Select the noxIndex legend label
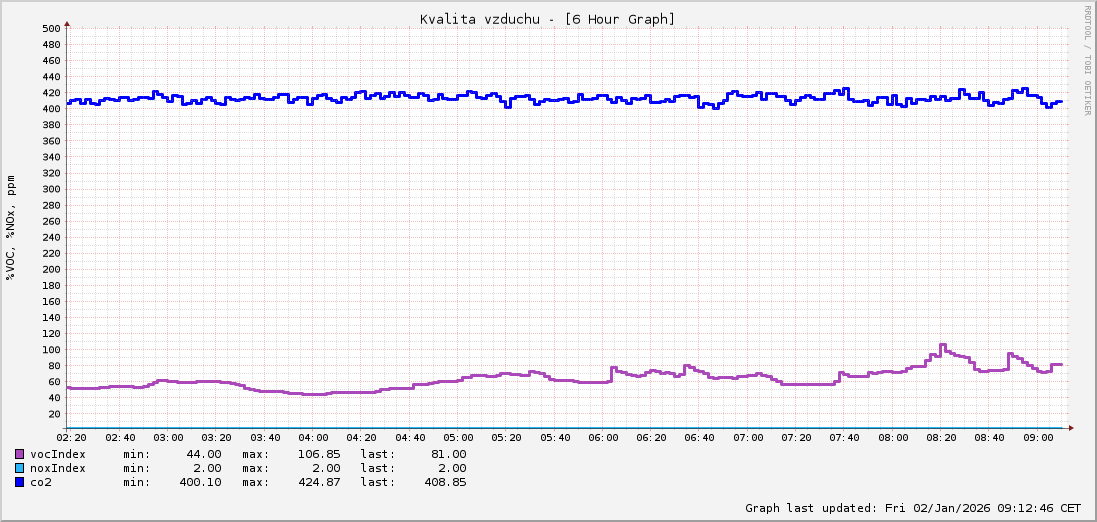The height and width of the screenshot is (522, 1097). point(58,468)
